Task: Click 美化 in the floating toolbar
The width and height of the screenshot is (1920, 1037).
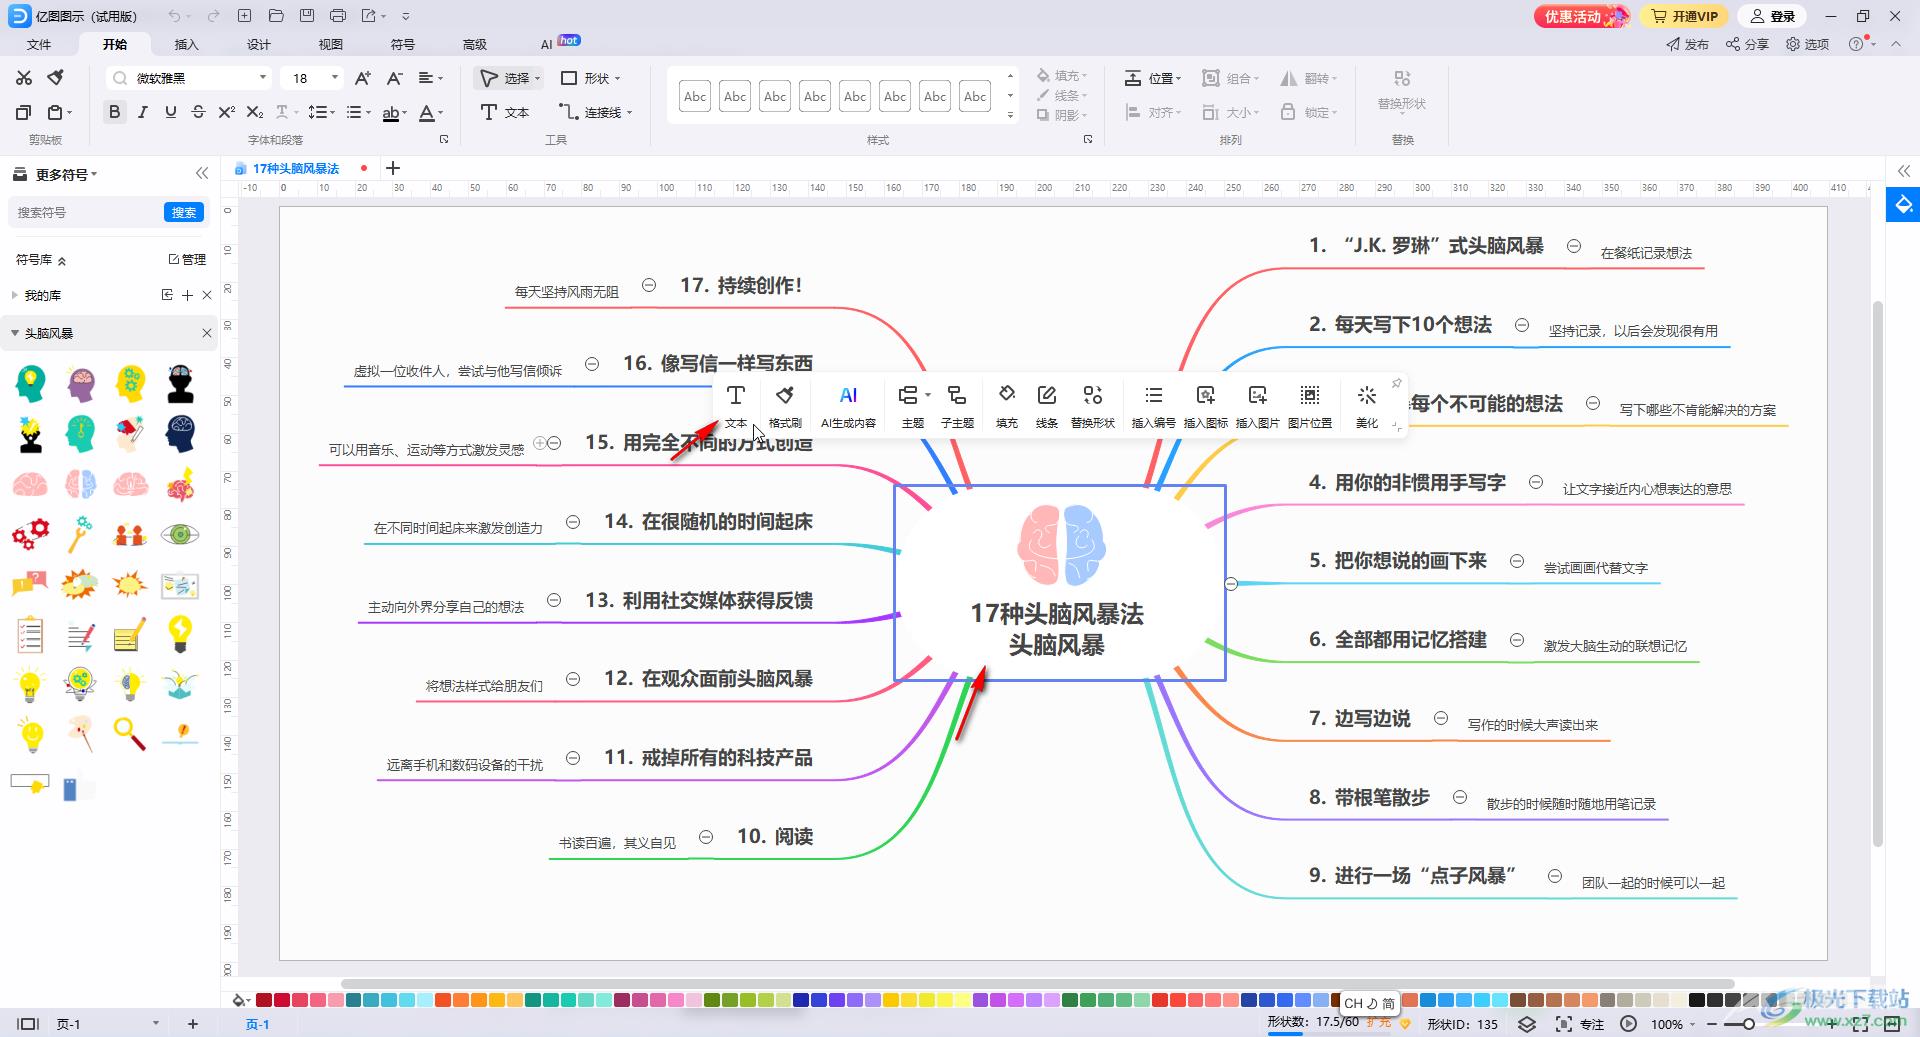Action: click(1367, 406)
